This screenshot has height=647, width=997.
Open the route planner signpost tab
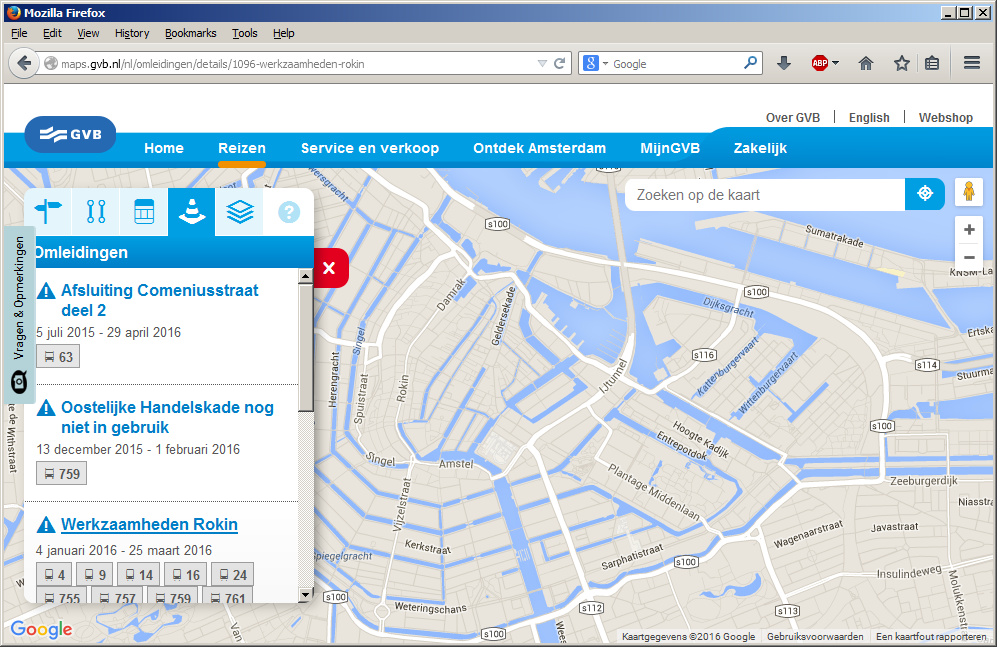[48, 212]
